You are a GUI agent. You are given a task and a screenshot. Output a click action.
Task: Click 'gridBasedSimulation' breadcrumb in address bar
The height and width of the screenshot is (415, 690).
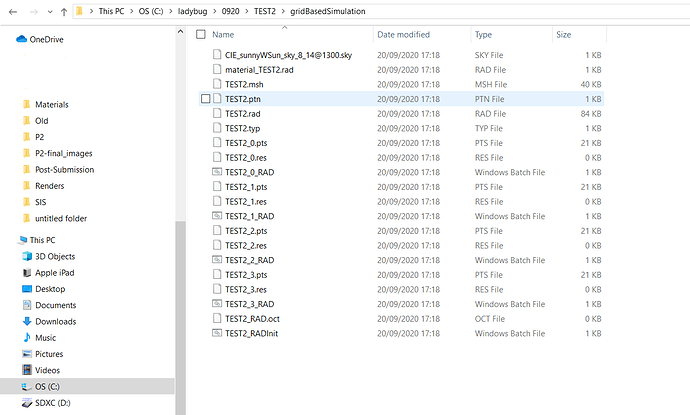(x=328, y=11)
